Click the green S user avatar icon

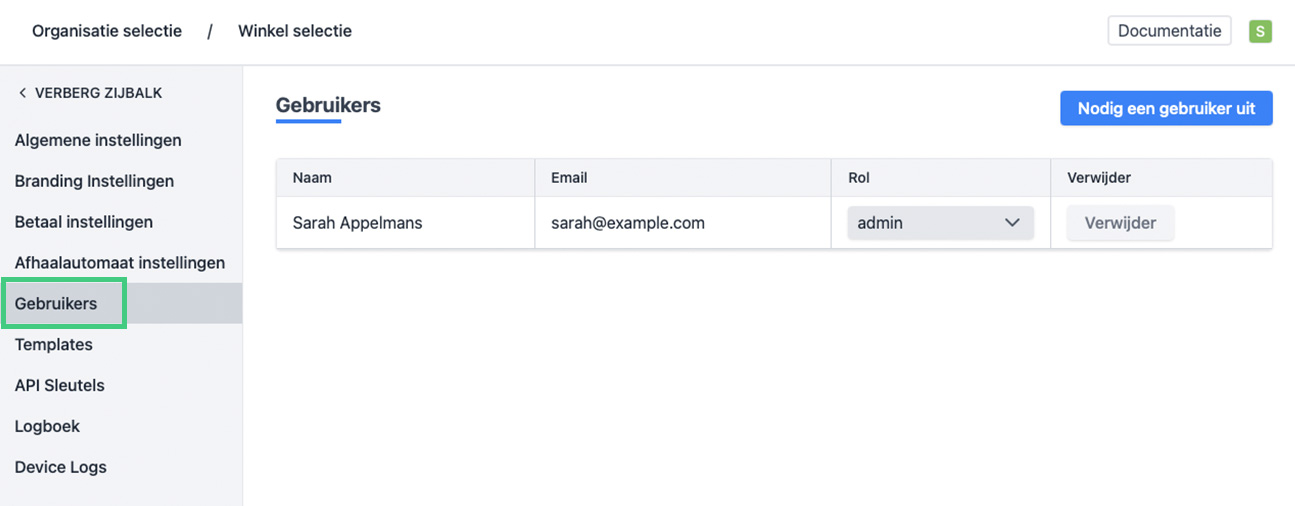[1260, 31]
